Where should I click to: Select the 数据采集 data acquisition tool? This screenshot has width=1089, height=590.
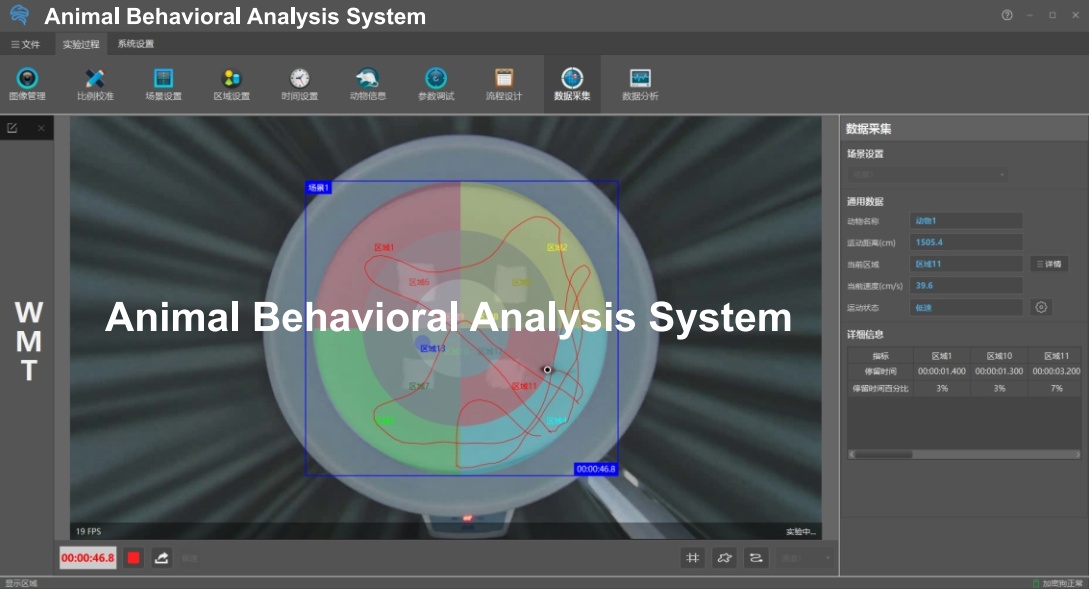click(x=572, y=85)
